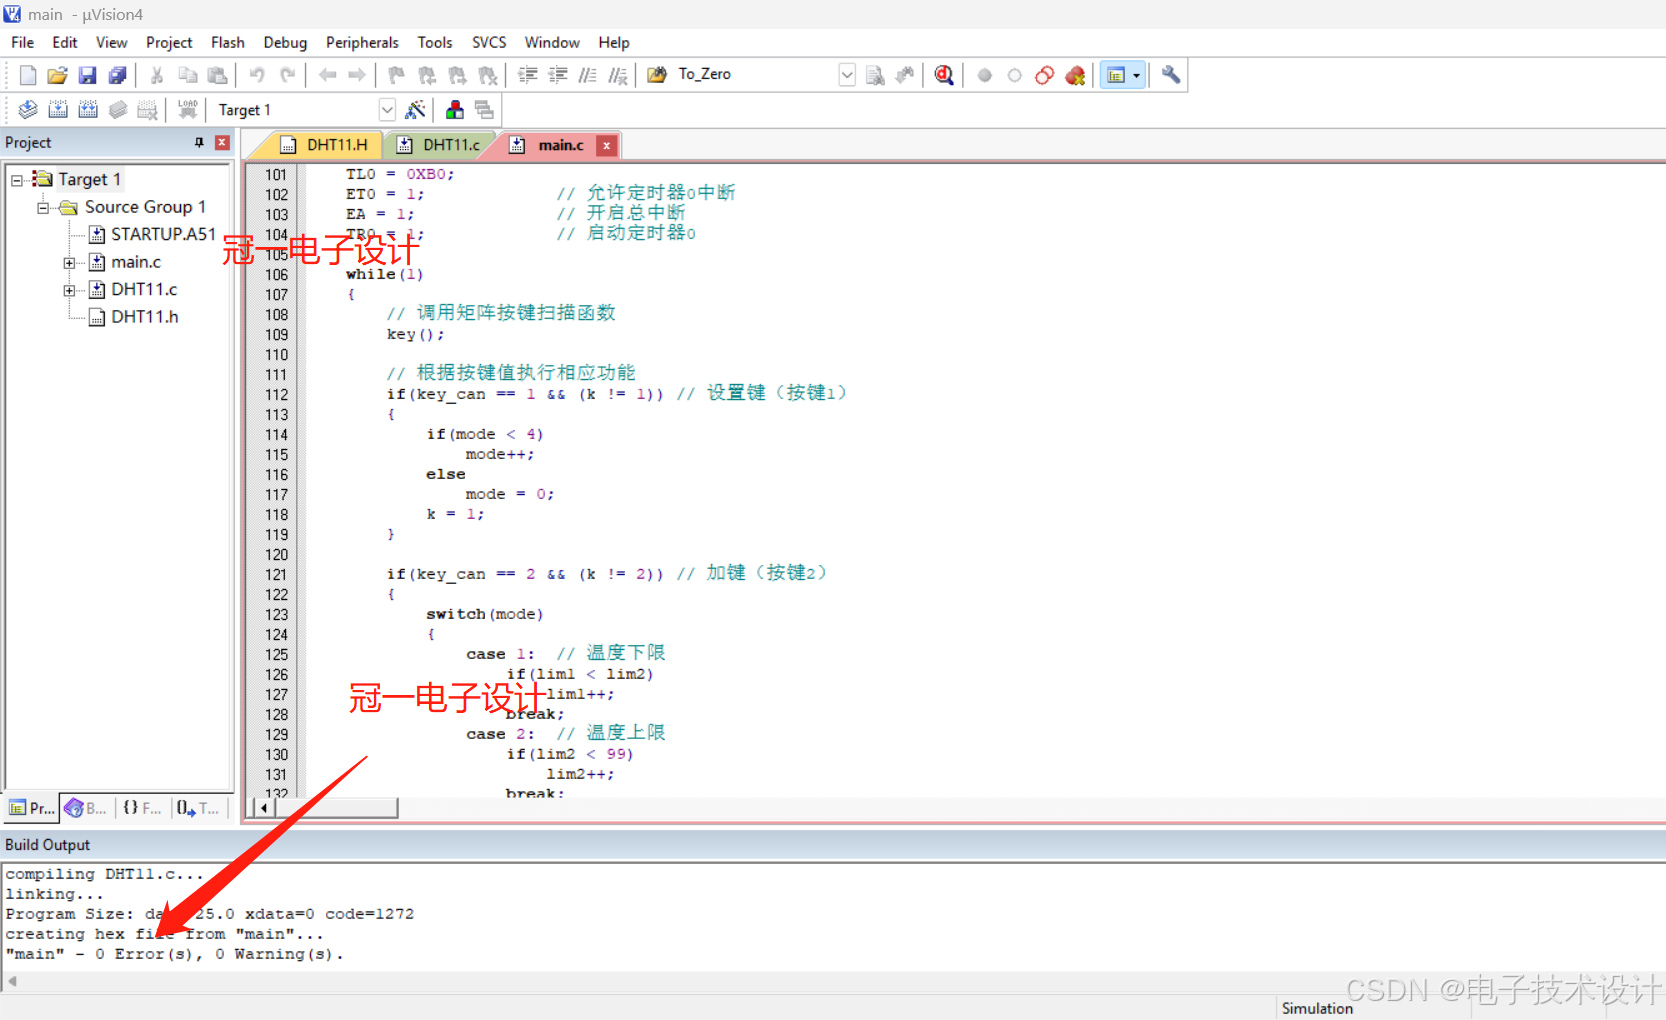Select DHT11.h in the project tree
The width and height of the screenshot is (1666, 1020).
135,317
